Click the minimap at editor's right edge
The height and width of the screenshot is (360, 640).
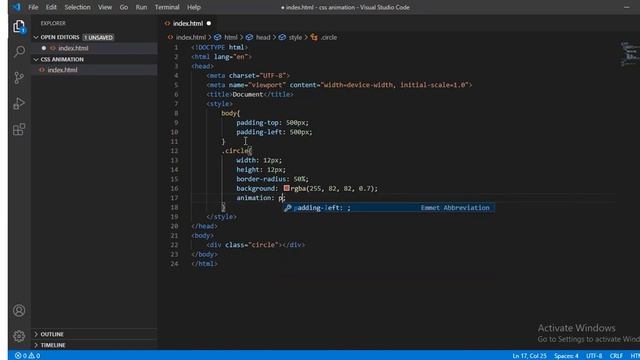click(x=630, y=54)
